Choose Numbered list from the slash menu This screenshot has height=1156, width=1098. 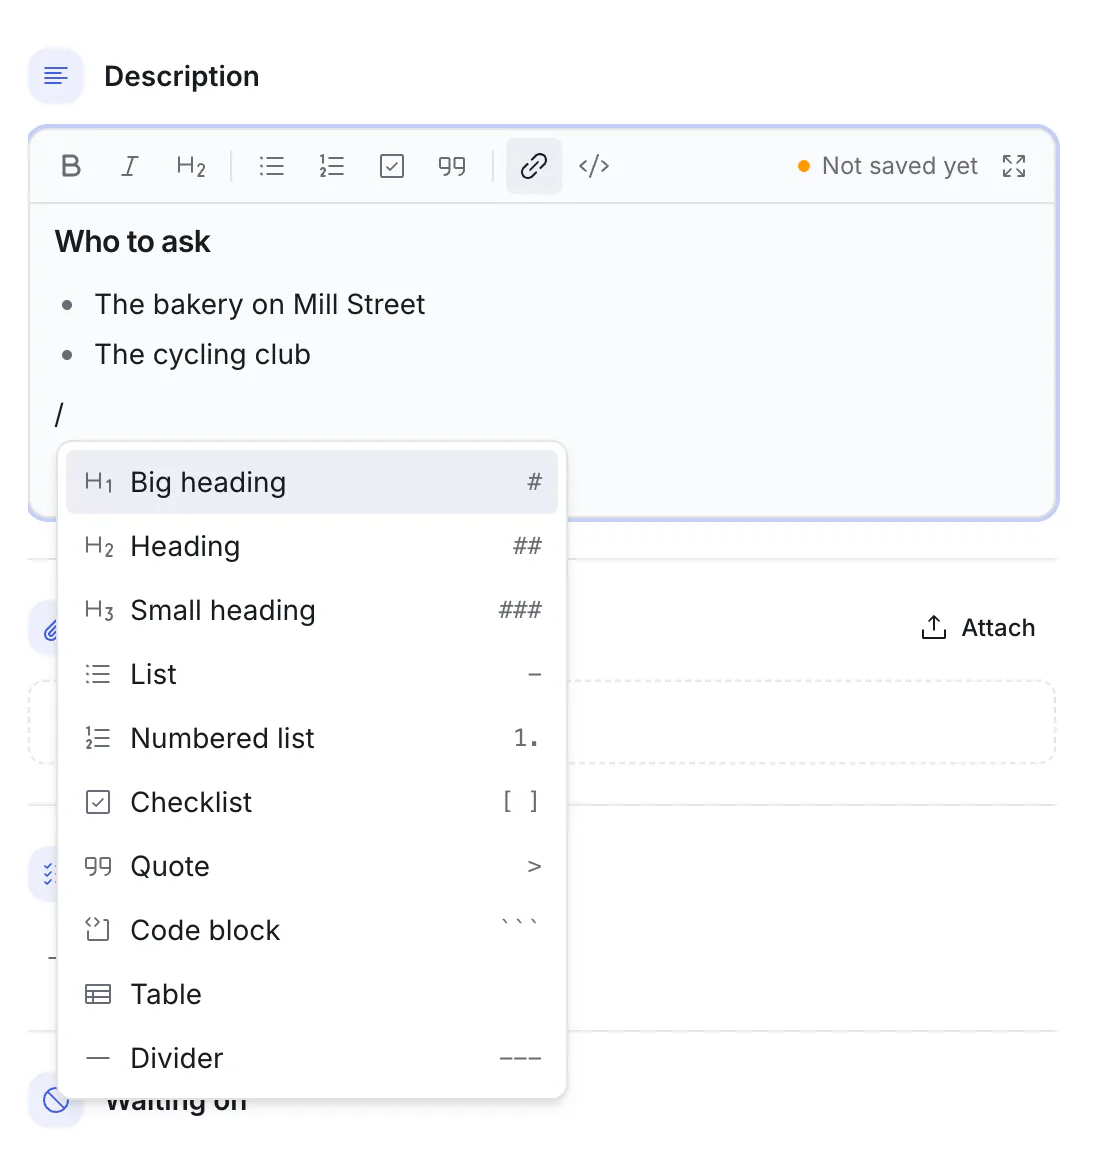pyautogui.click(x=312, y=738)
